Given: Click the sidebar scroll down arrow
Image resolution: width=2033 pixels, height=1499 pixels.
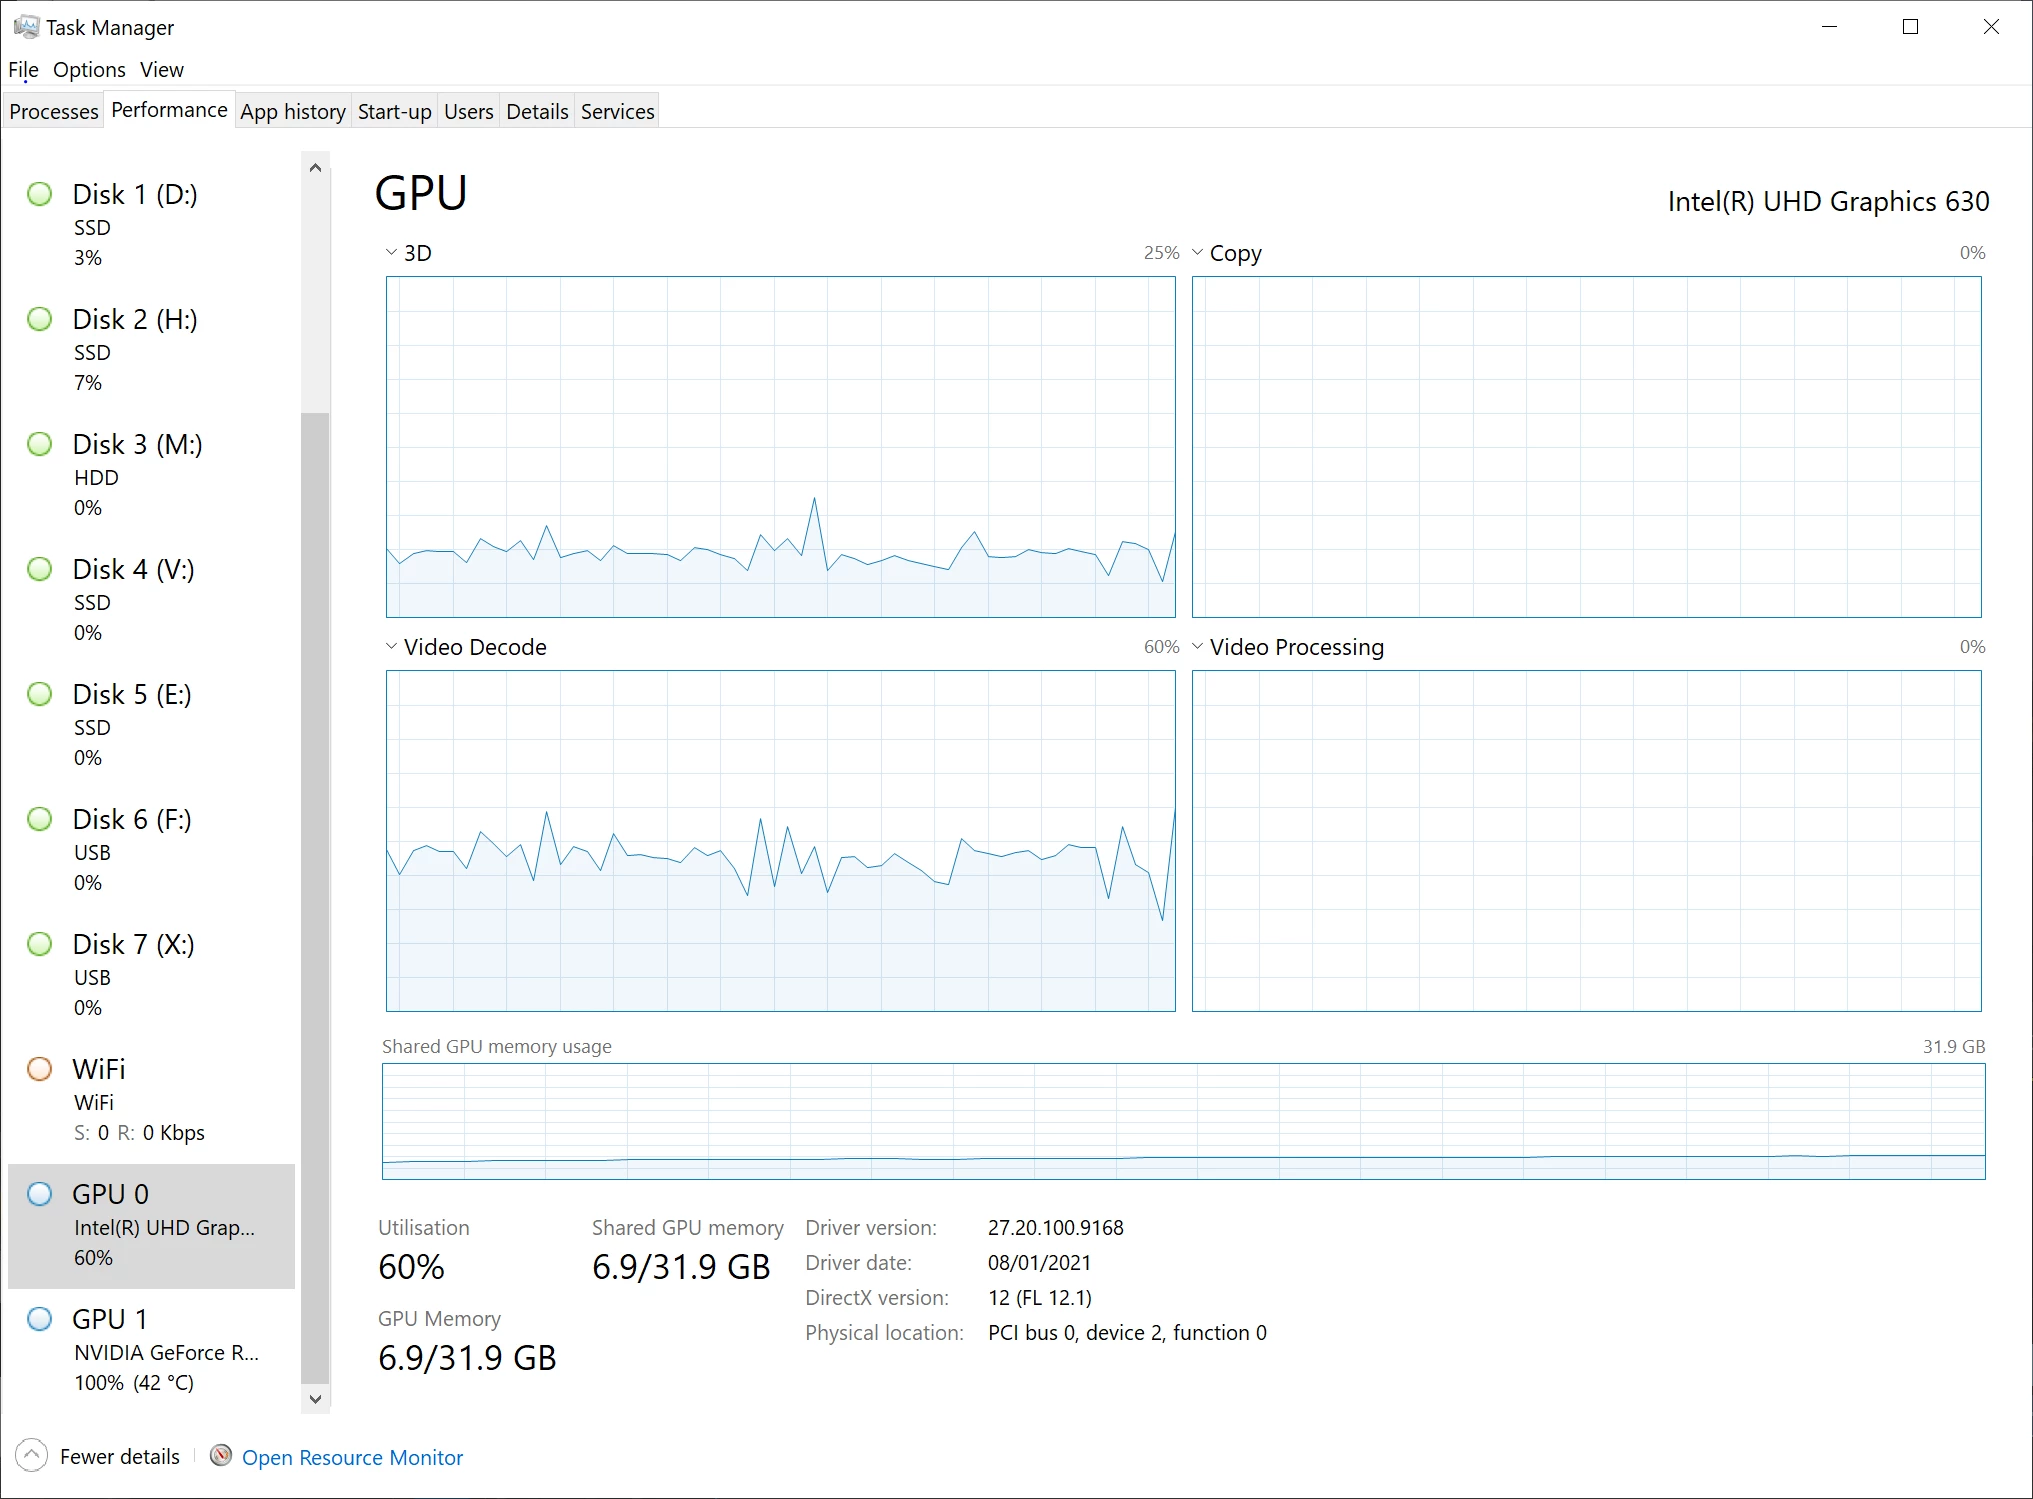Looking at the screenshot, I should pyautogui.click(x=315, y=1398).
